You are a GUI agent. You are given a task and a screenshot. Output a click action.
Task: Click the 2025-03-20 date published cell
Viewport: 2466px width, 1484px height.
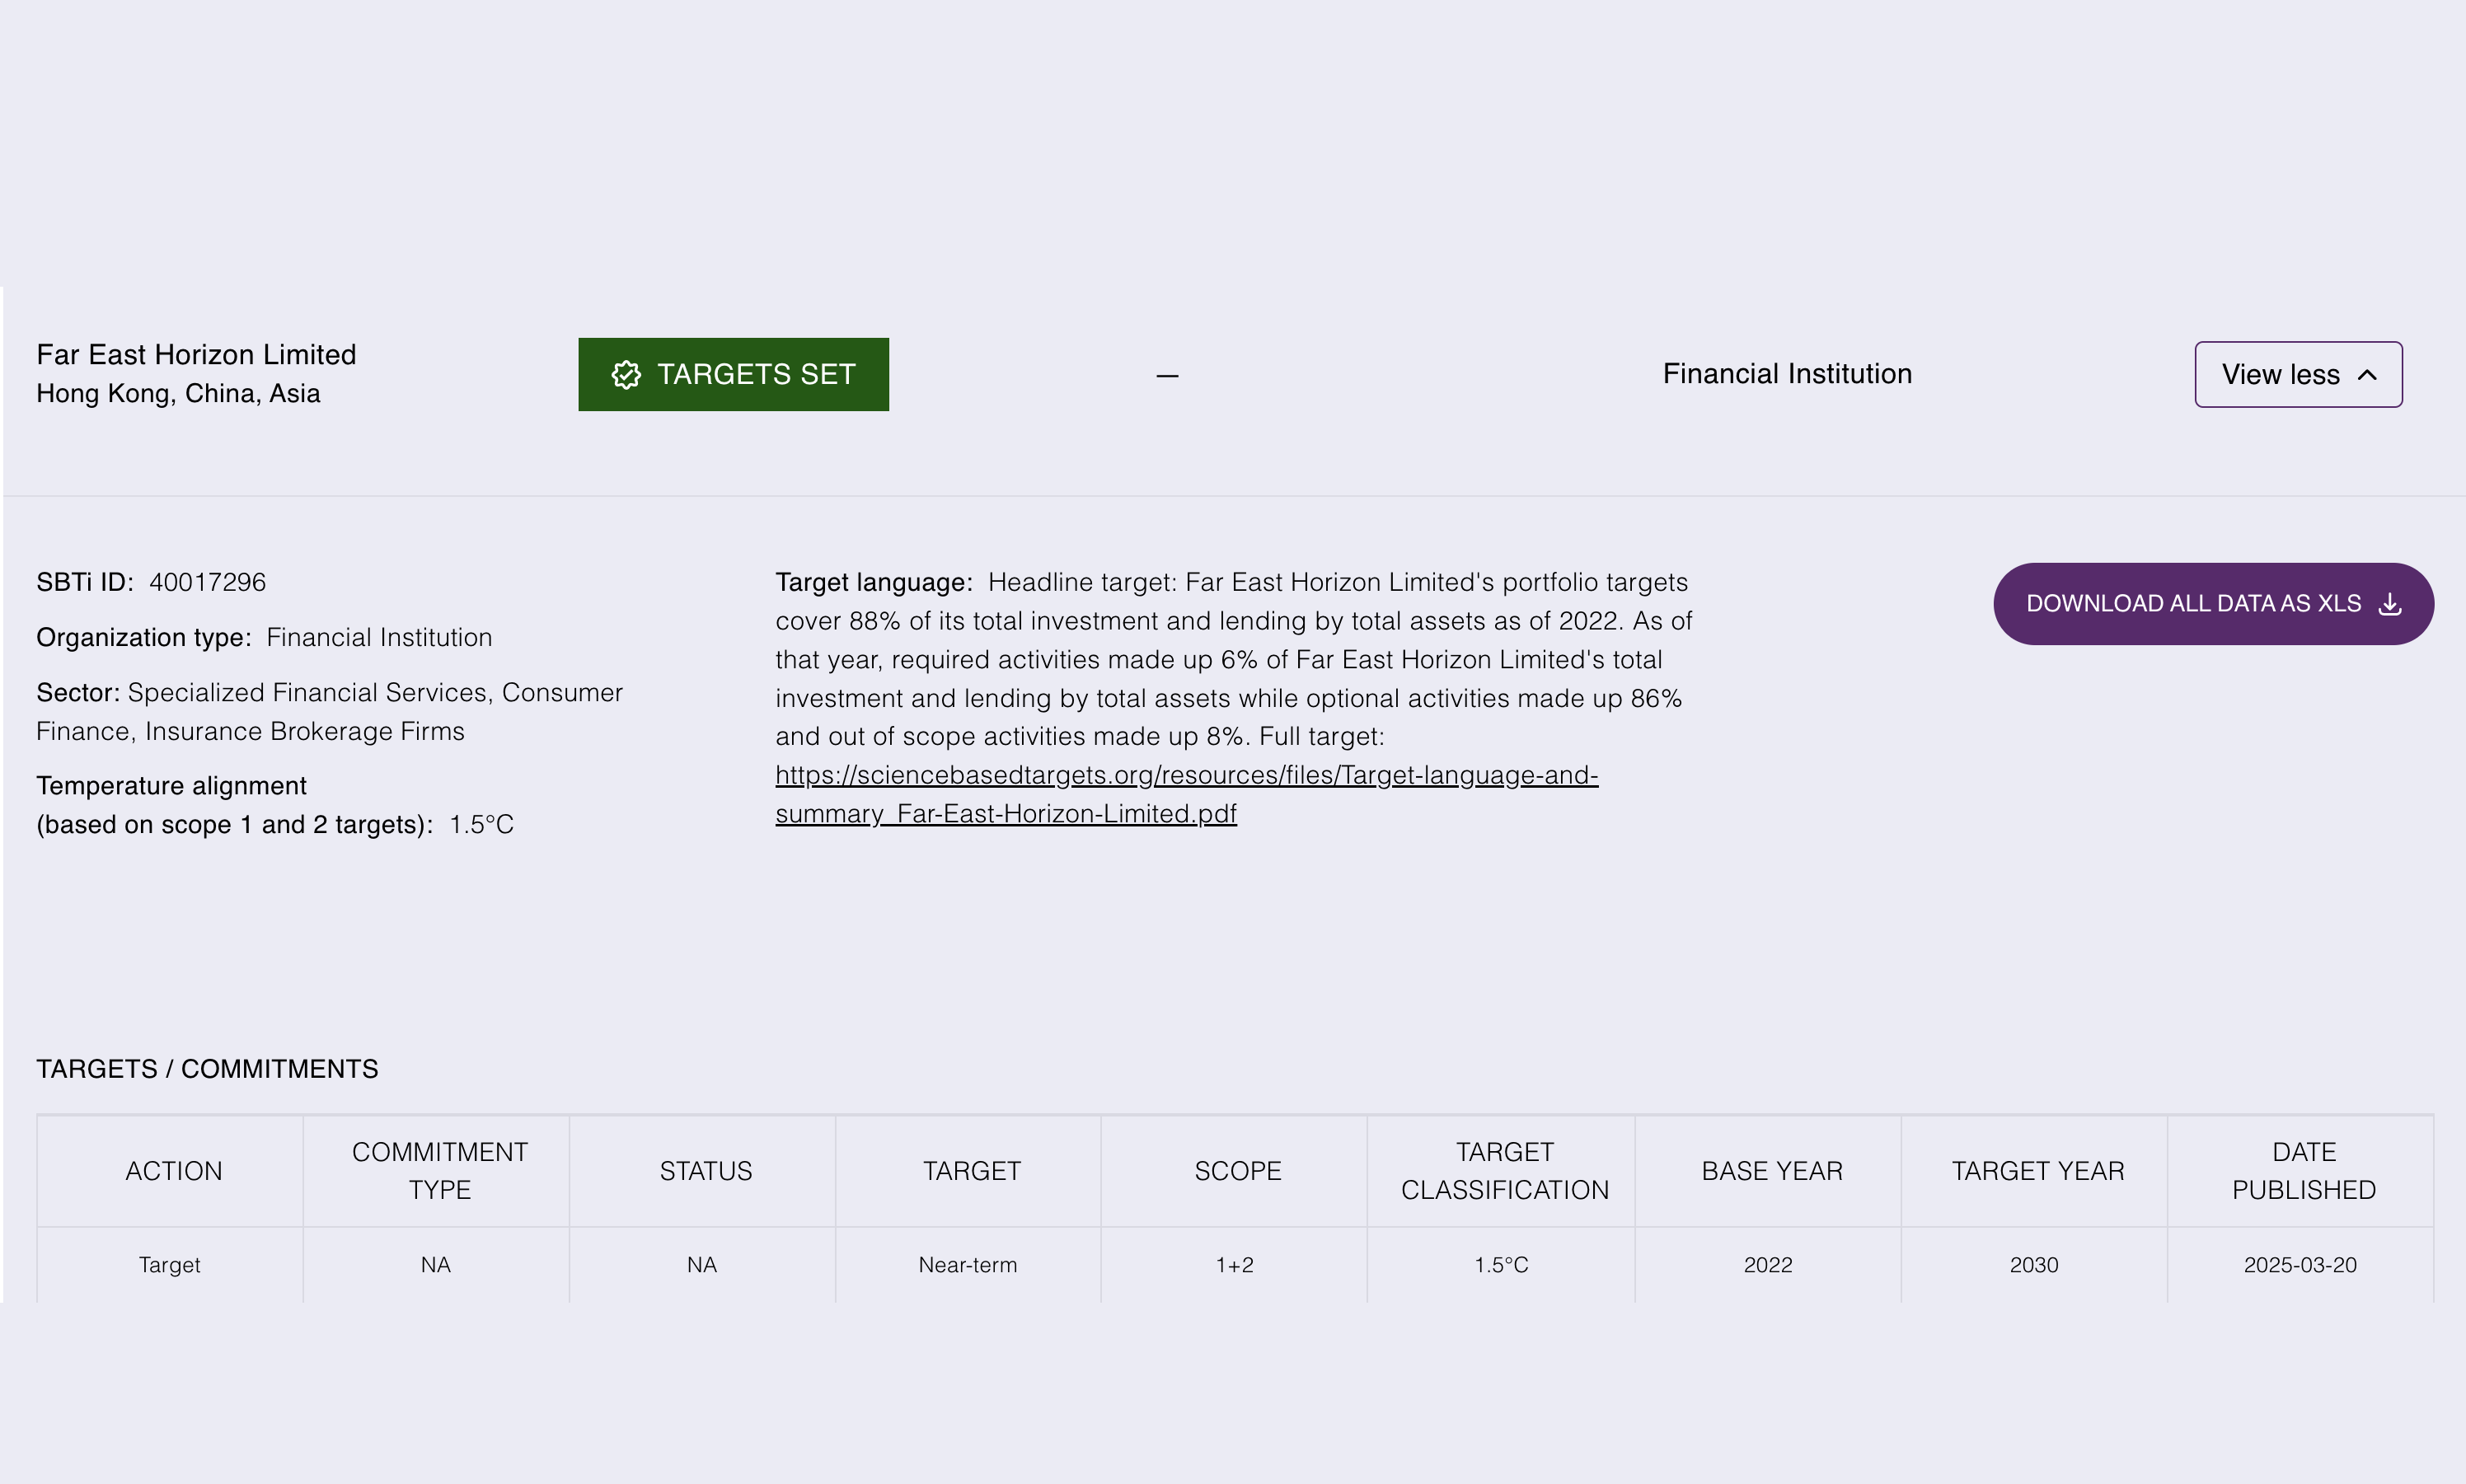pos(2299,1265)
